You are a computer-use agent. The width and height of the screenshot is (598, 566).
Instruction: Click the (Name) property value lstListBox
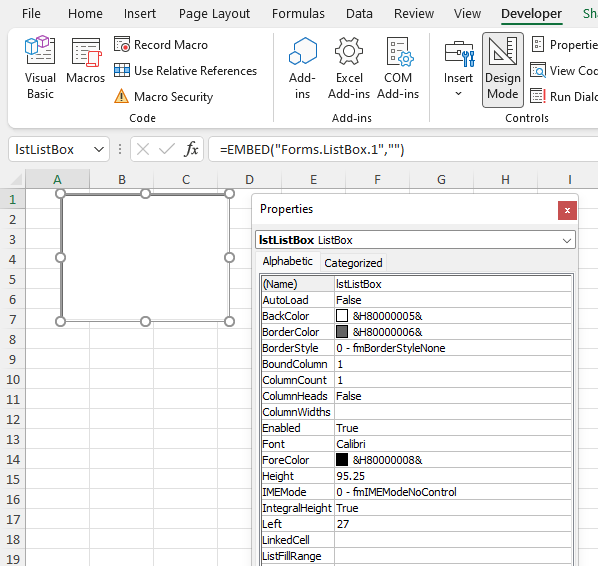(453, 284)
